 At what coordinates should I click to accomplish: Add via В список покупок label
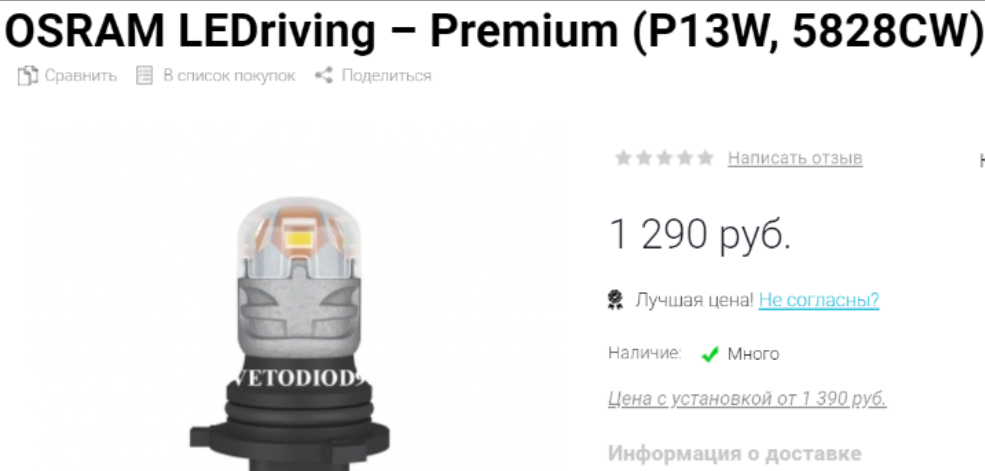click(x=229, y=76)
